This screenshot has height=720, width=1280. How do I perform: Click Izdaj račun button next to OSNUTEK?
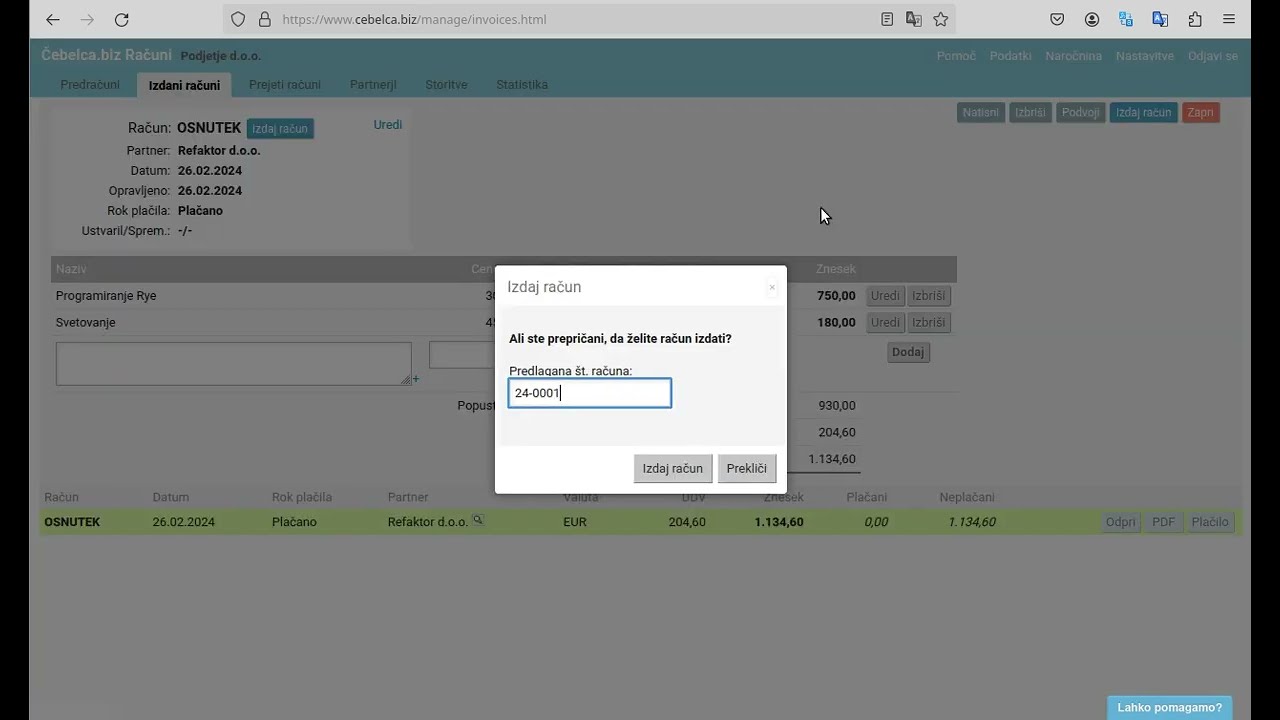tap(280, 128)
